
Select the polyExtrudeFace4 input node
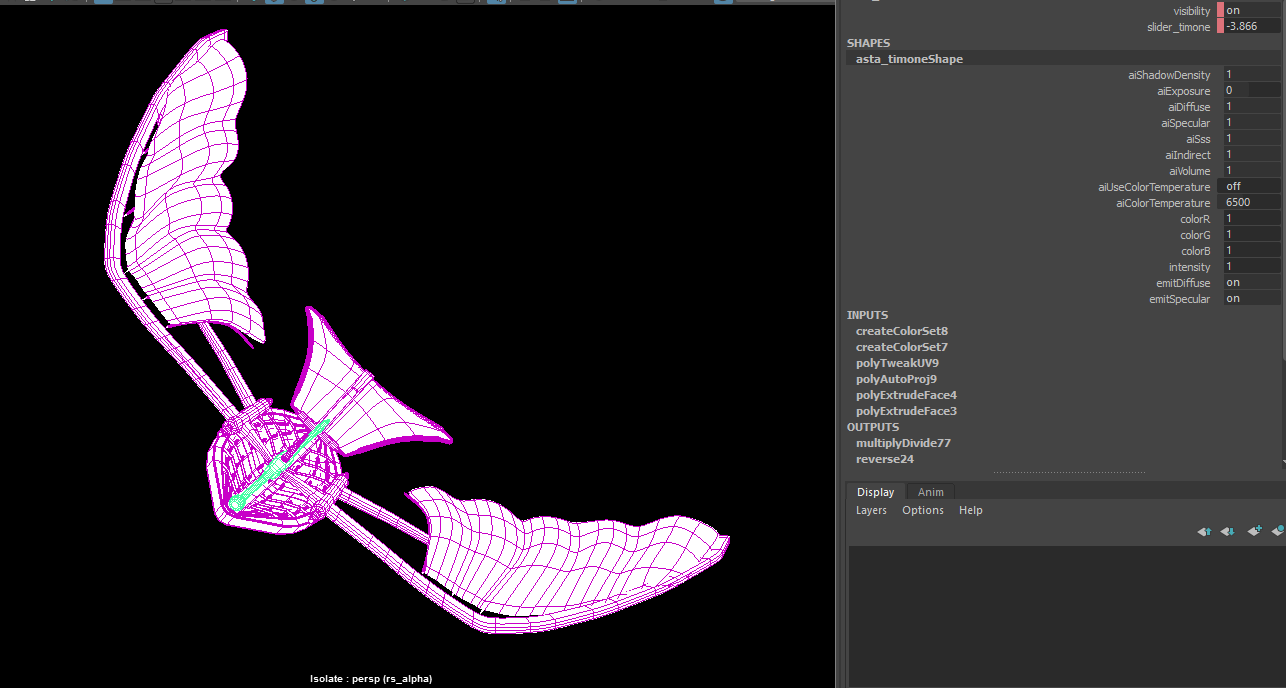[x=906, y=395]
